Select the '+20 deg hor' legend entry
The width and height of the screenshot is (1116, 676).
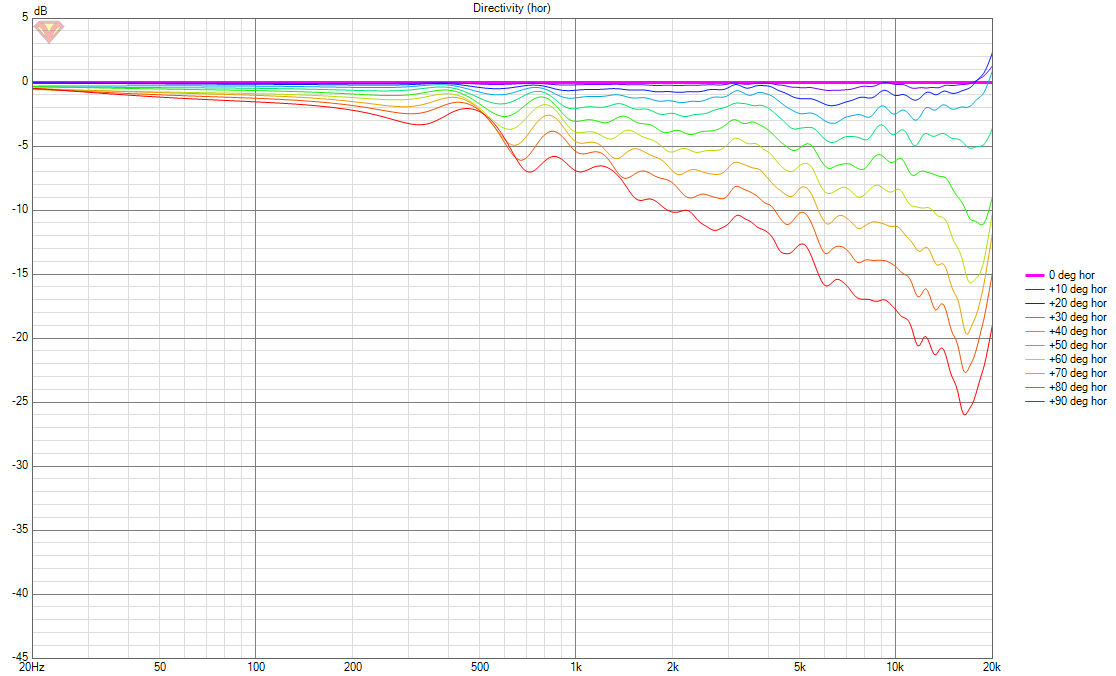(1065, 303)
